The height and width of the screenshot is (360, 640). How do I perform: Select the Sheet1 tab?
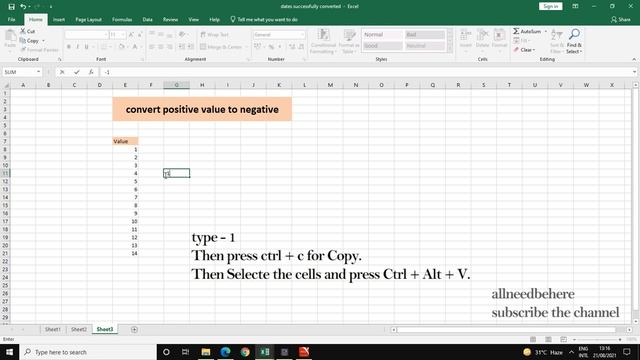[53, 329]
